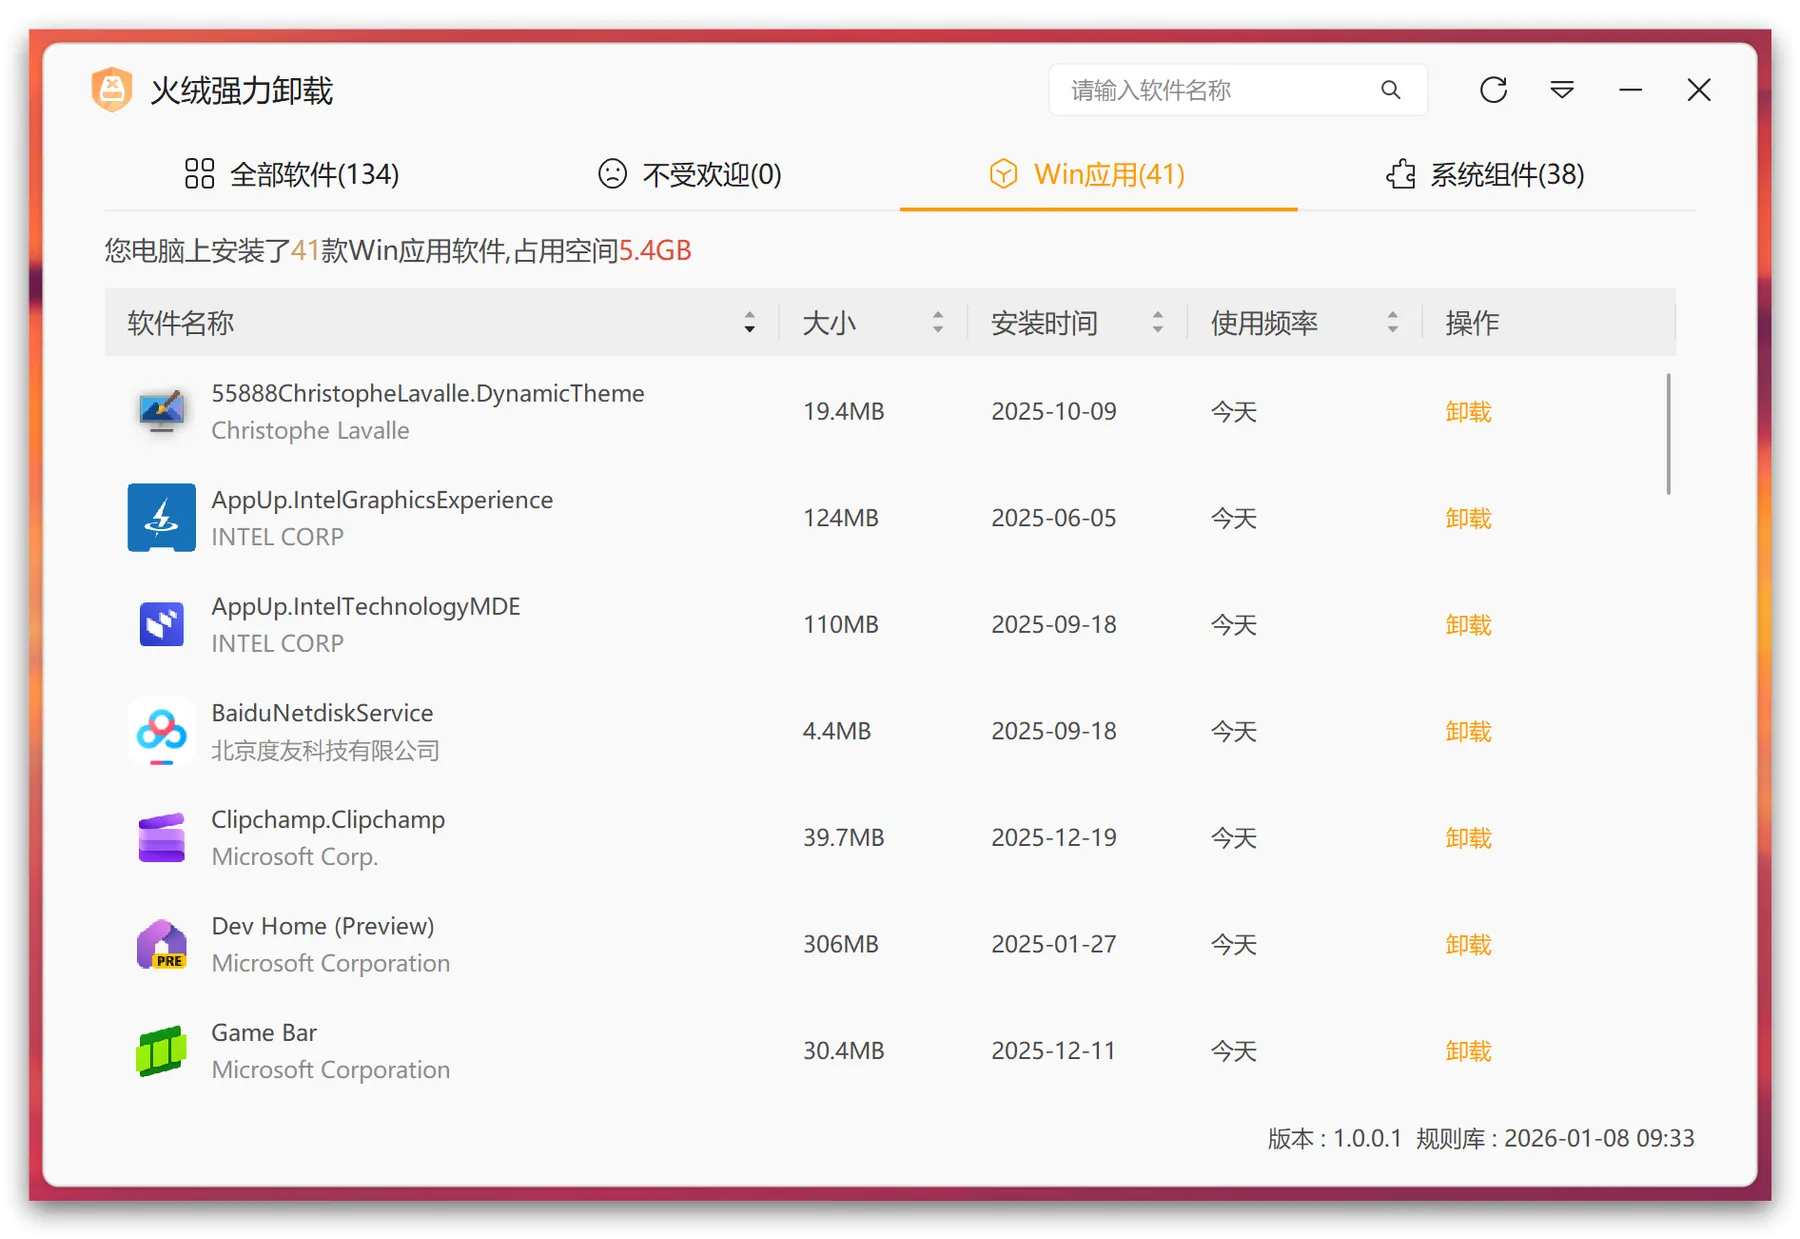Screen dimensions: 1800x1239
Task: Click the Dev Home Preview icon
Action: point(161,944)
